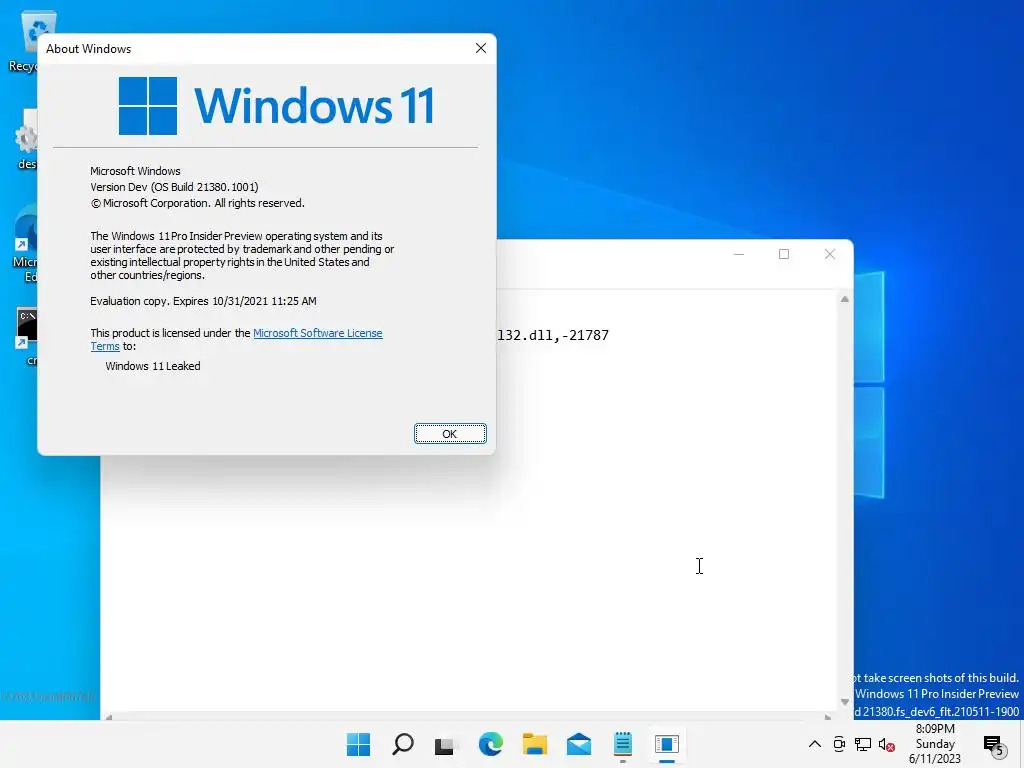Select the command prompt desktop shortcut
This screenshot has width=1024, height=768.
[x=26, y=337]
